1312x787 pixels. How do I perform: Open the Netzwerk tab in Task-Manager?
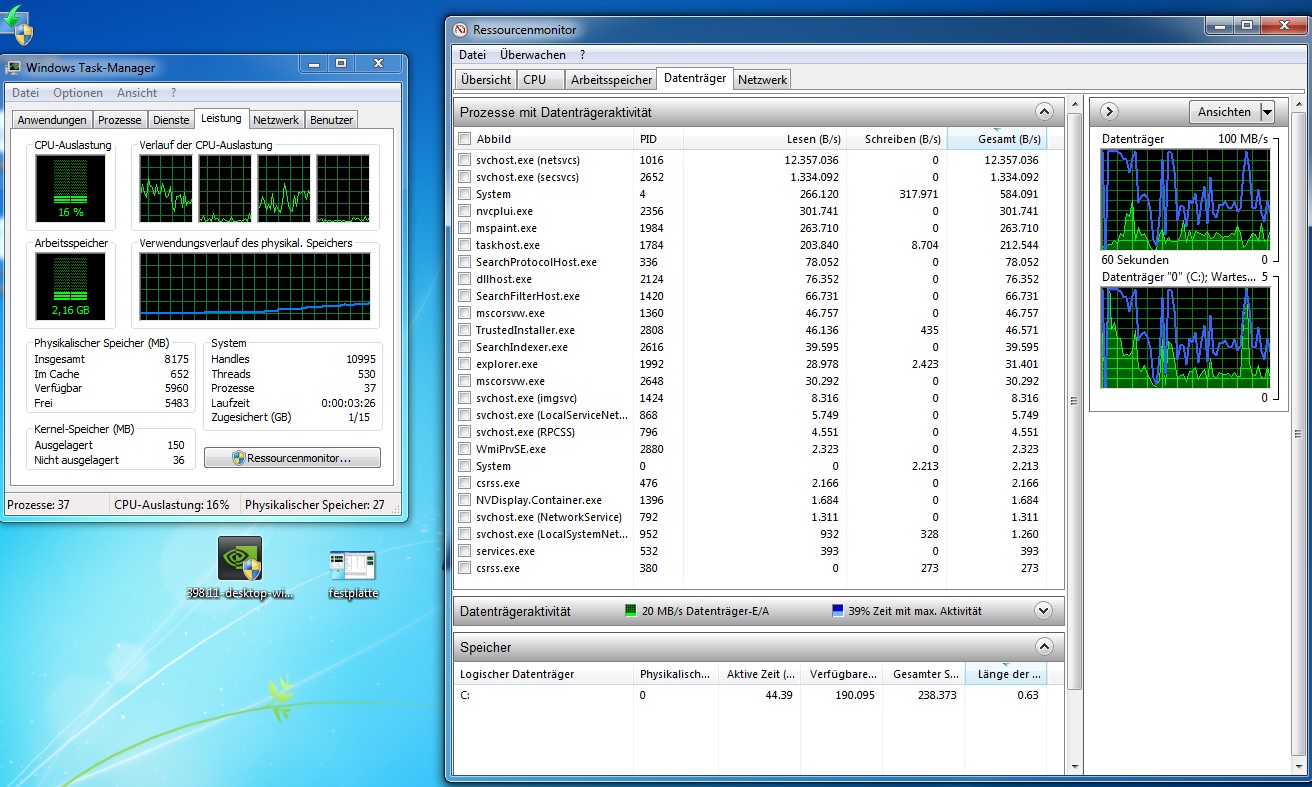coord(276,120)
